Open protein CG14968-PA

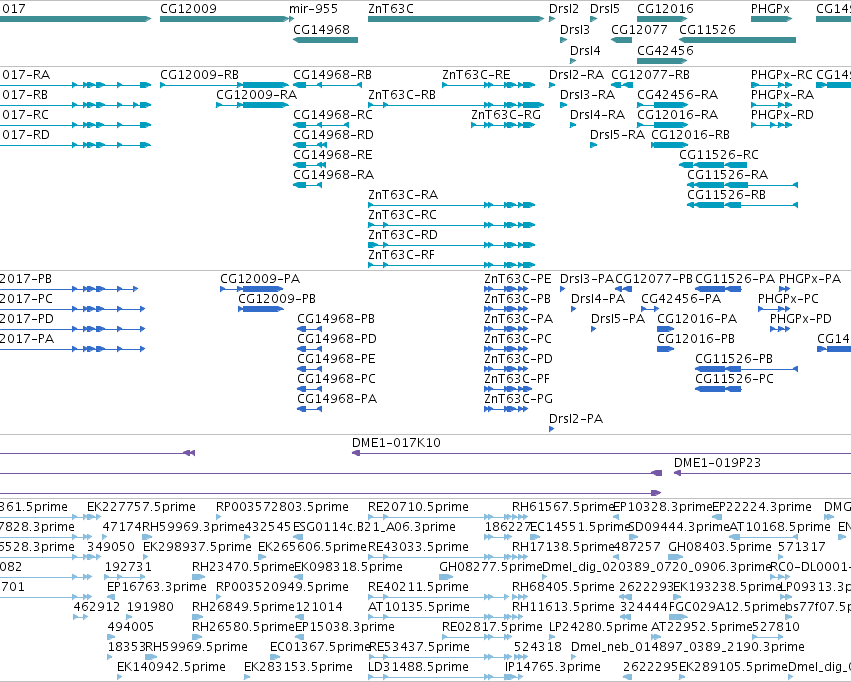coord(337,399)
